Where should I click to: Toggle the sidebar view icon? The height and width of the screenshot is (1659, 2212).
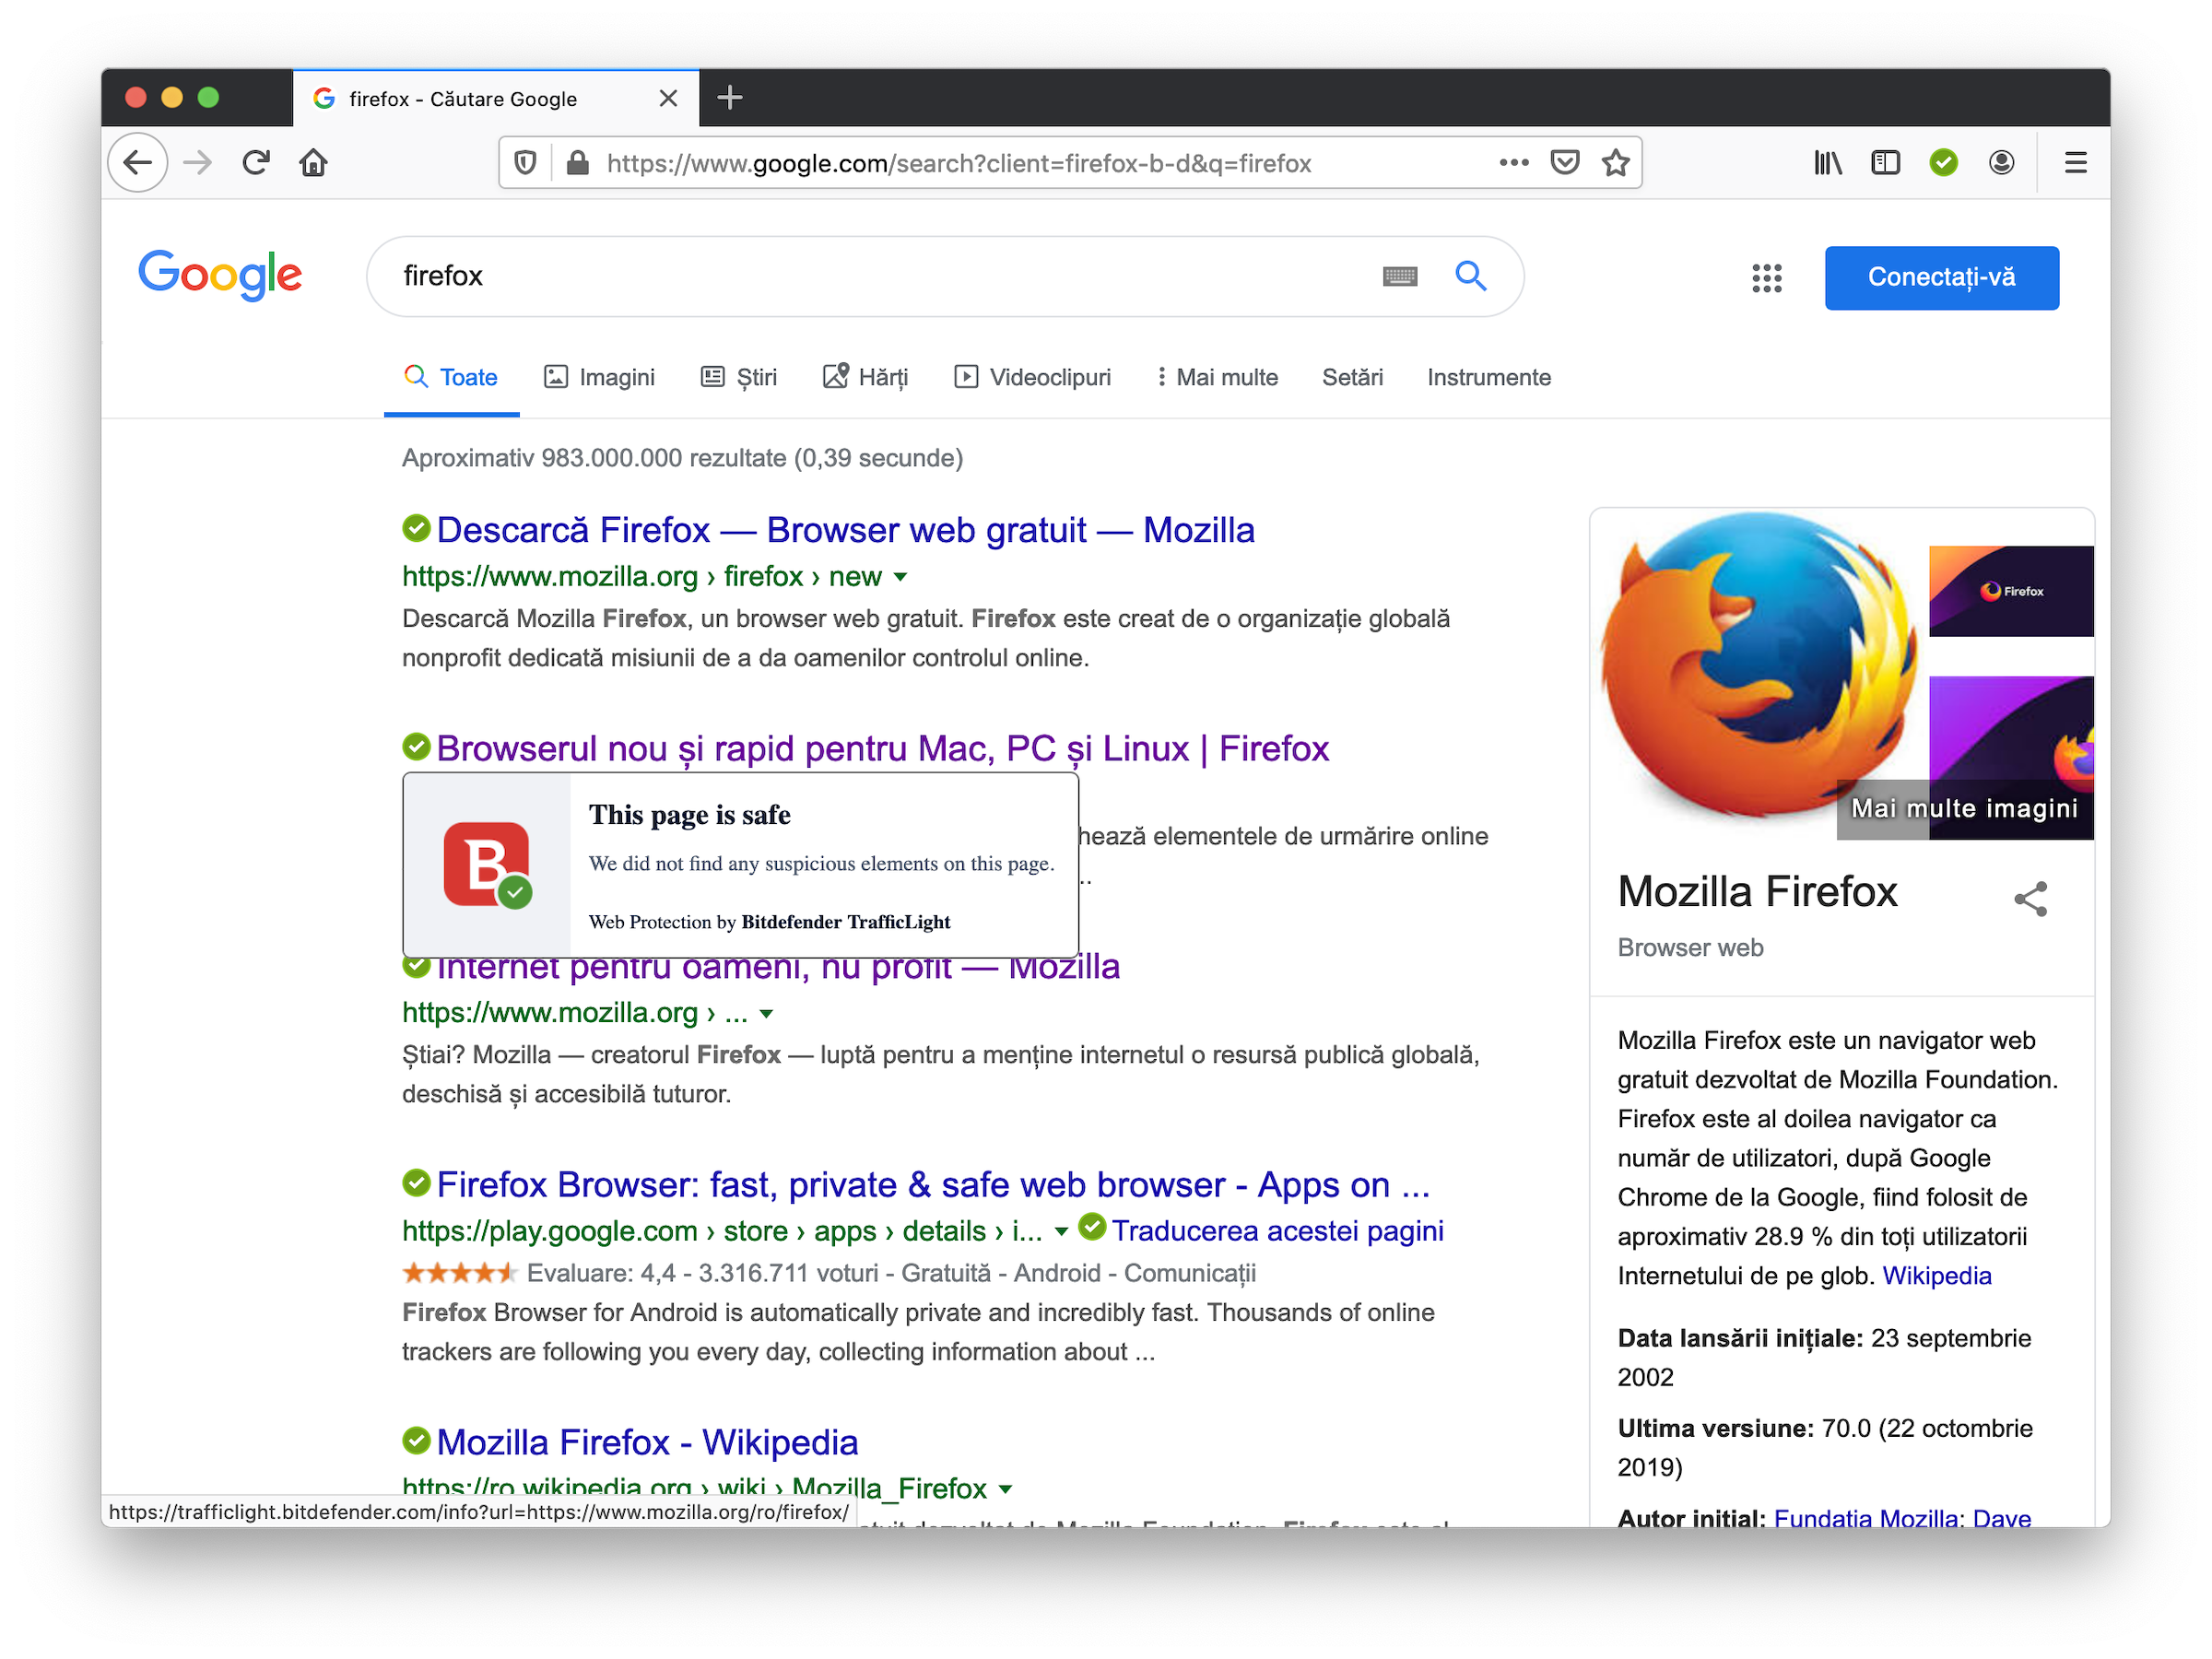[x=1885, y=162]
